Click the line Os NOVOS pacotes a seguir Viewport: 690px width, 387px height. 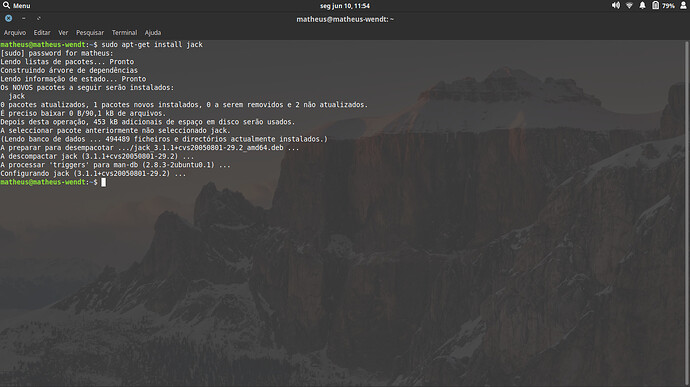pos(87,88)
